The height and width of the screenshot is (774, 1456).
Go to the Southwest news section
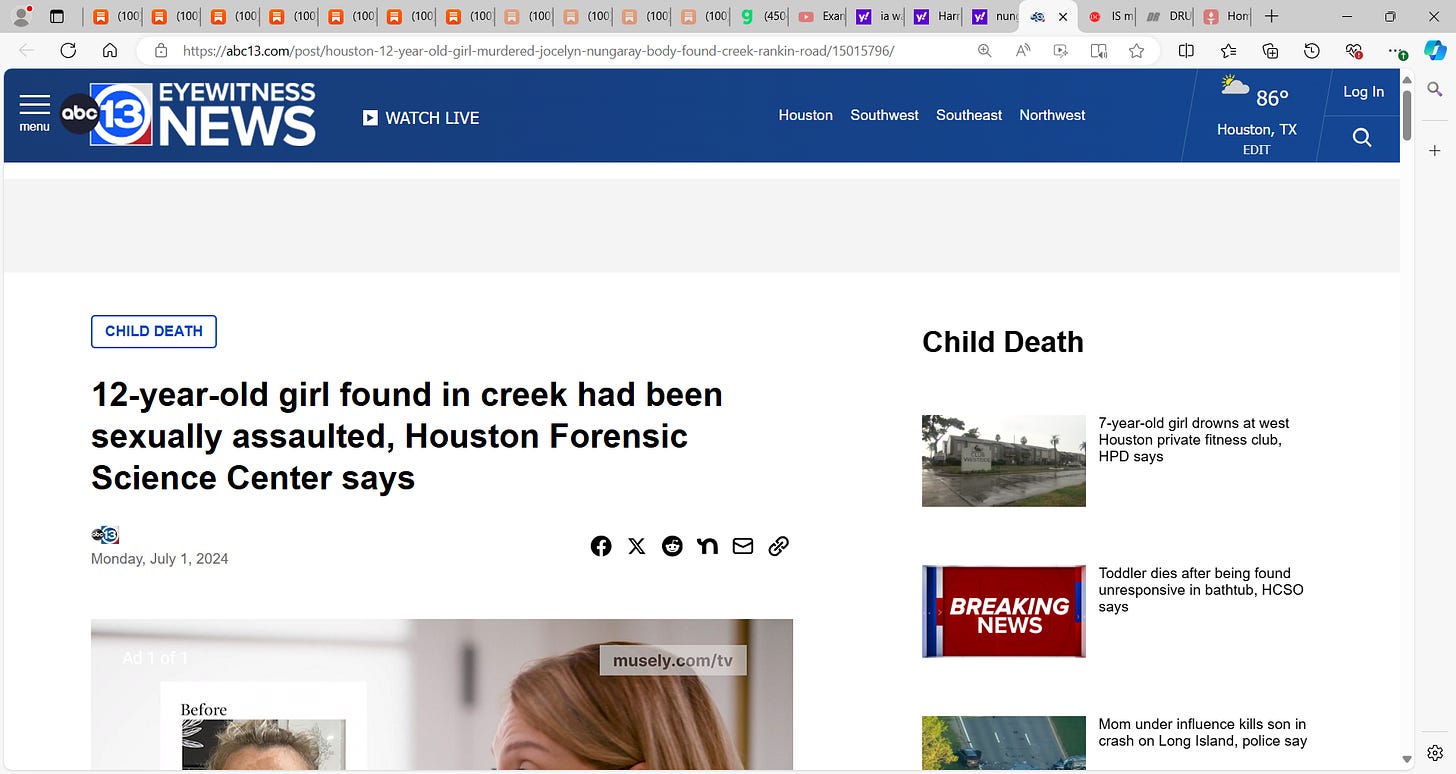884,115
